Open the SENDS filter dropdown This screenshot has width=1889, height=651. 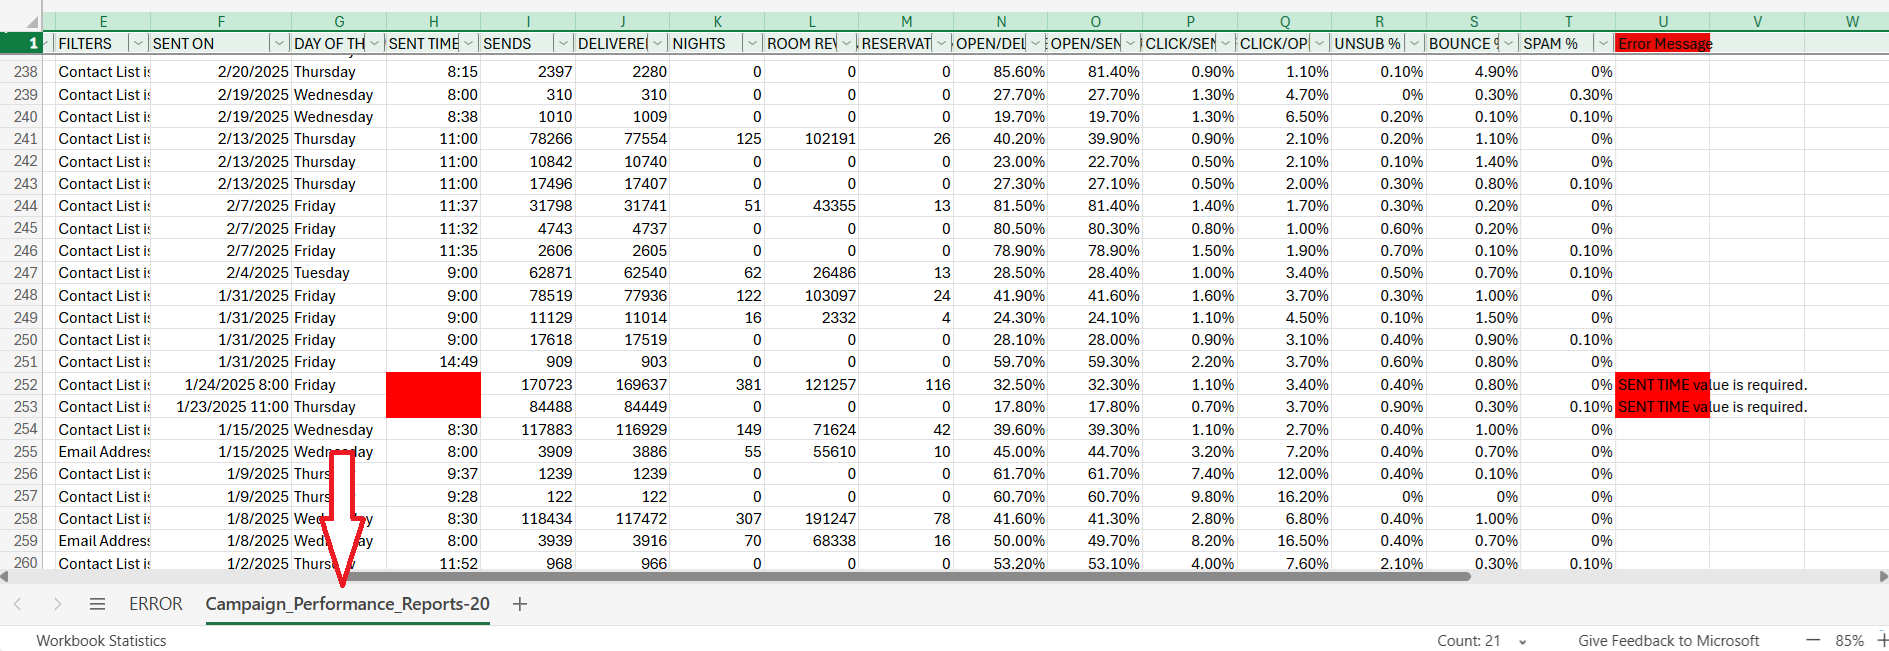pos(564,43)
